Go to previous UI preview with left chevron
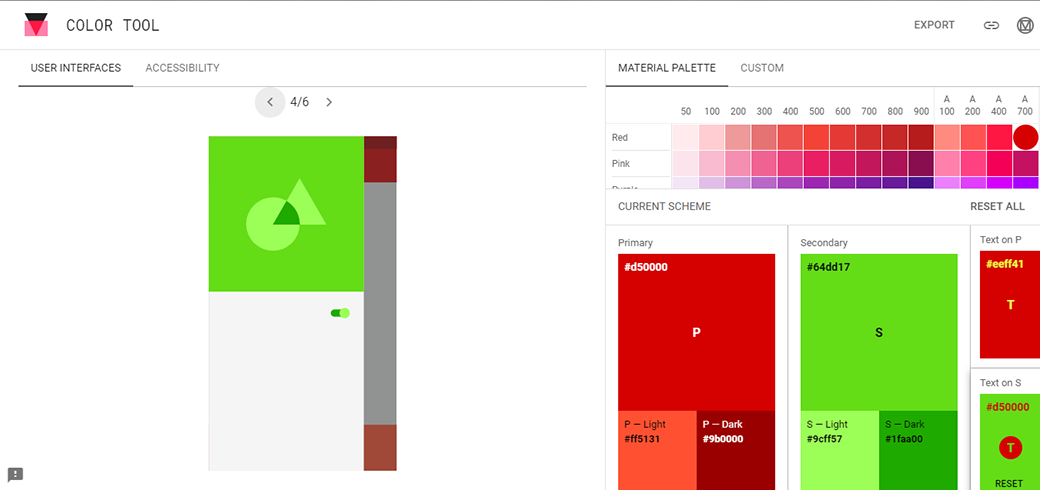The image size is (1040, 490). (270, 102)
